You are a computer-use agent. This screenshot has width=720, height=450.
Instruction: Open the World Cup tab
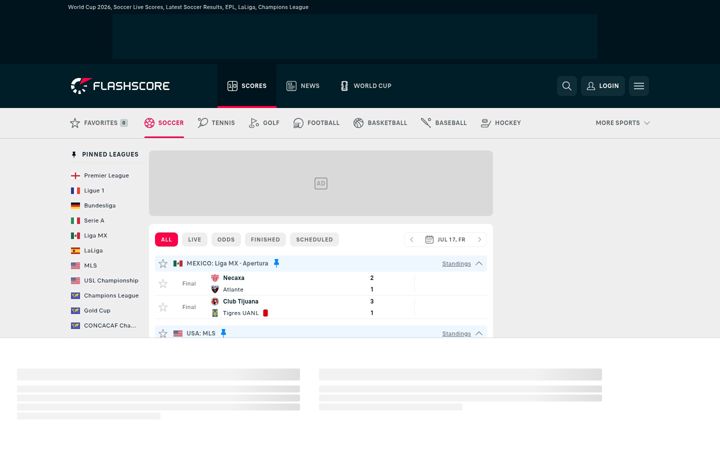(366, 86)
